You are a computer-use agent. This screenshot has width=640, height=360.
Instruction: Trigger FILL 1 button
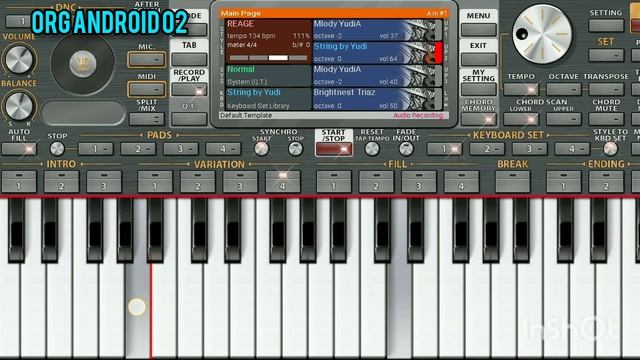[x=334, y=182]
